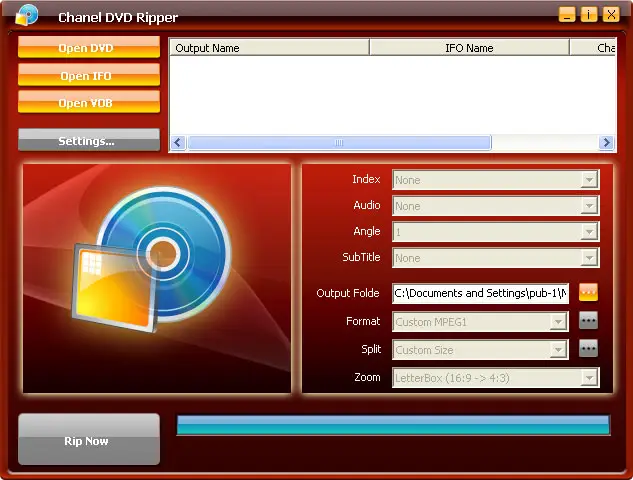Click the Open VOB button

click(89, 103)
